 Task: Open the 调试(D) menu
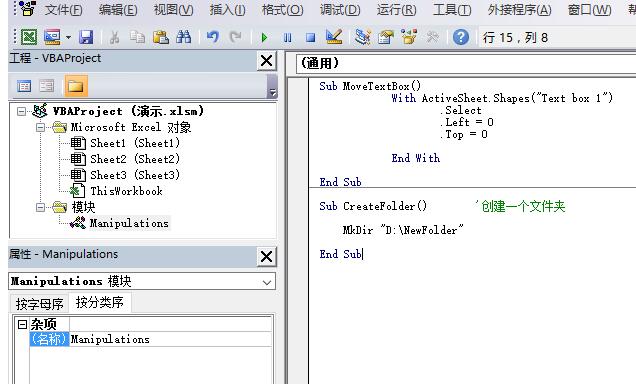[x=340, y=9]
